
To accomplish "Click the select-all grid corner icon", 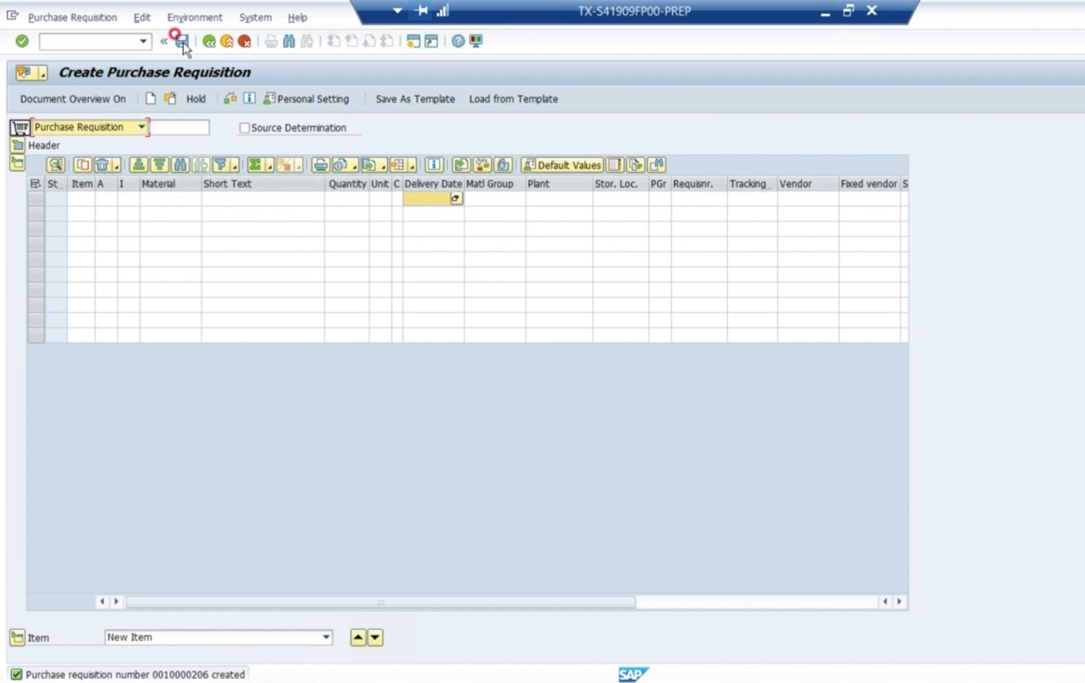I will pyautogui.click(x=35, y=184).
